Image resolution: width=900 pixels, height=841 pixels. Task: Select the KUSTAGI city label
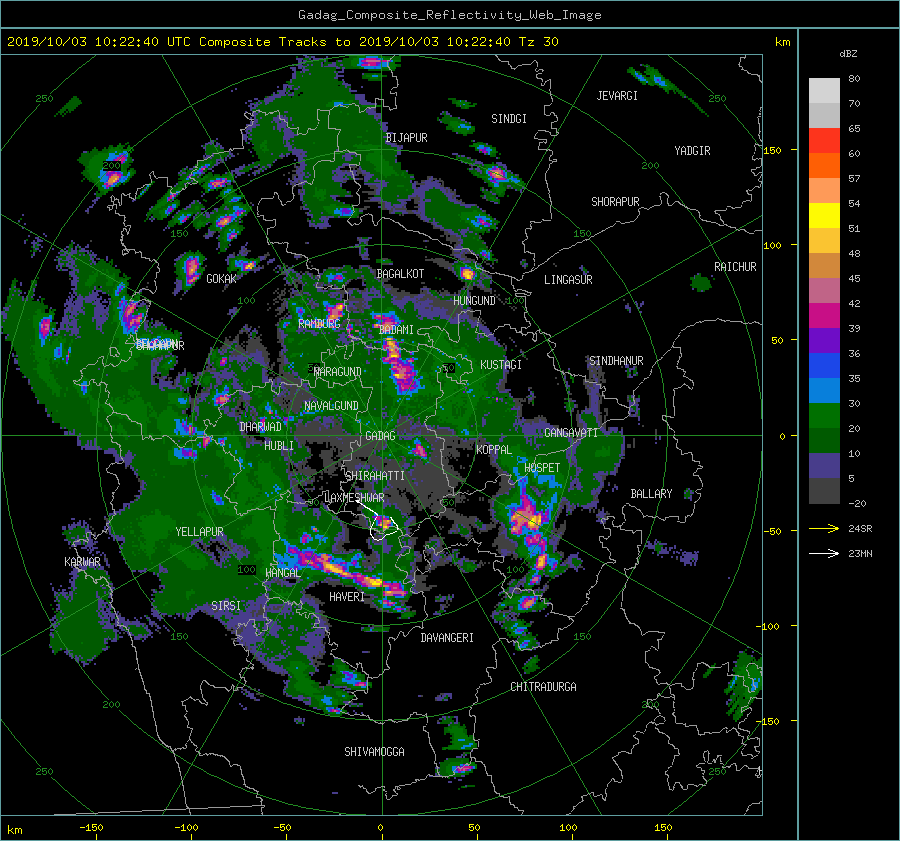click(x=501, y=365)
